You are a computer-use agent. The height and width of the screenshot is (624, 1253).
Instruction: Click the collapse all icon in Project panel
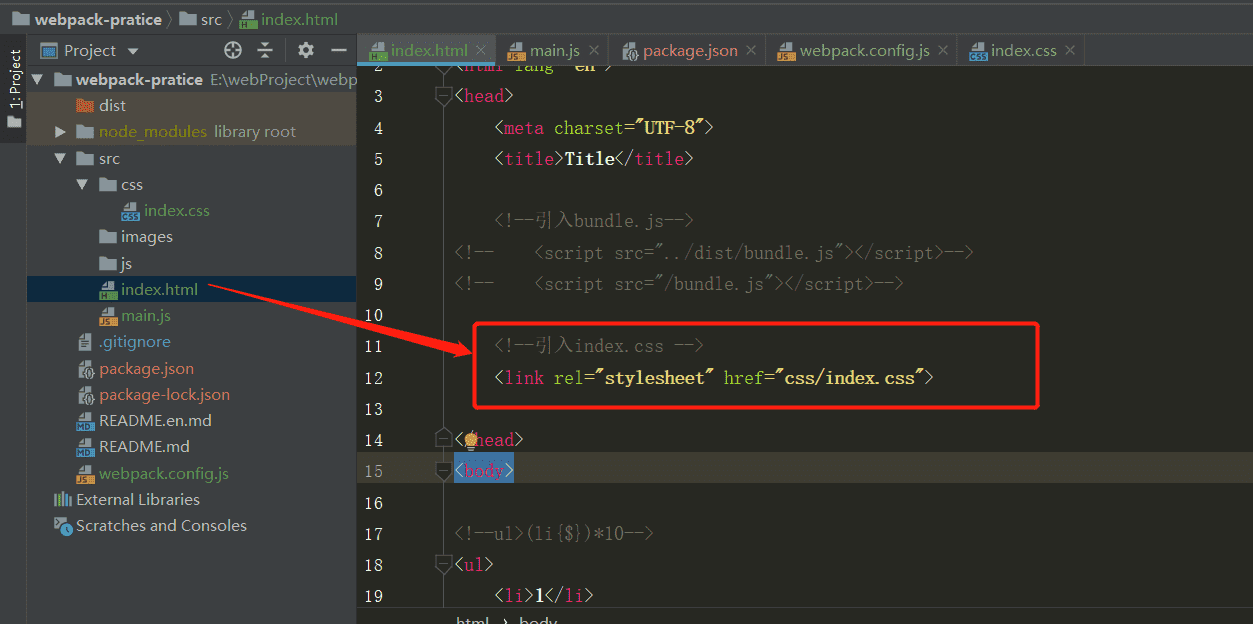tap(265, 50)
